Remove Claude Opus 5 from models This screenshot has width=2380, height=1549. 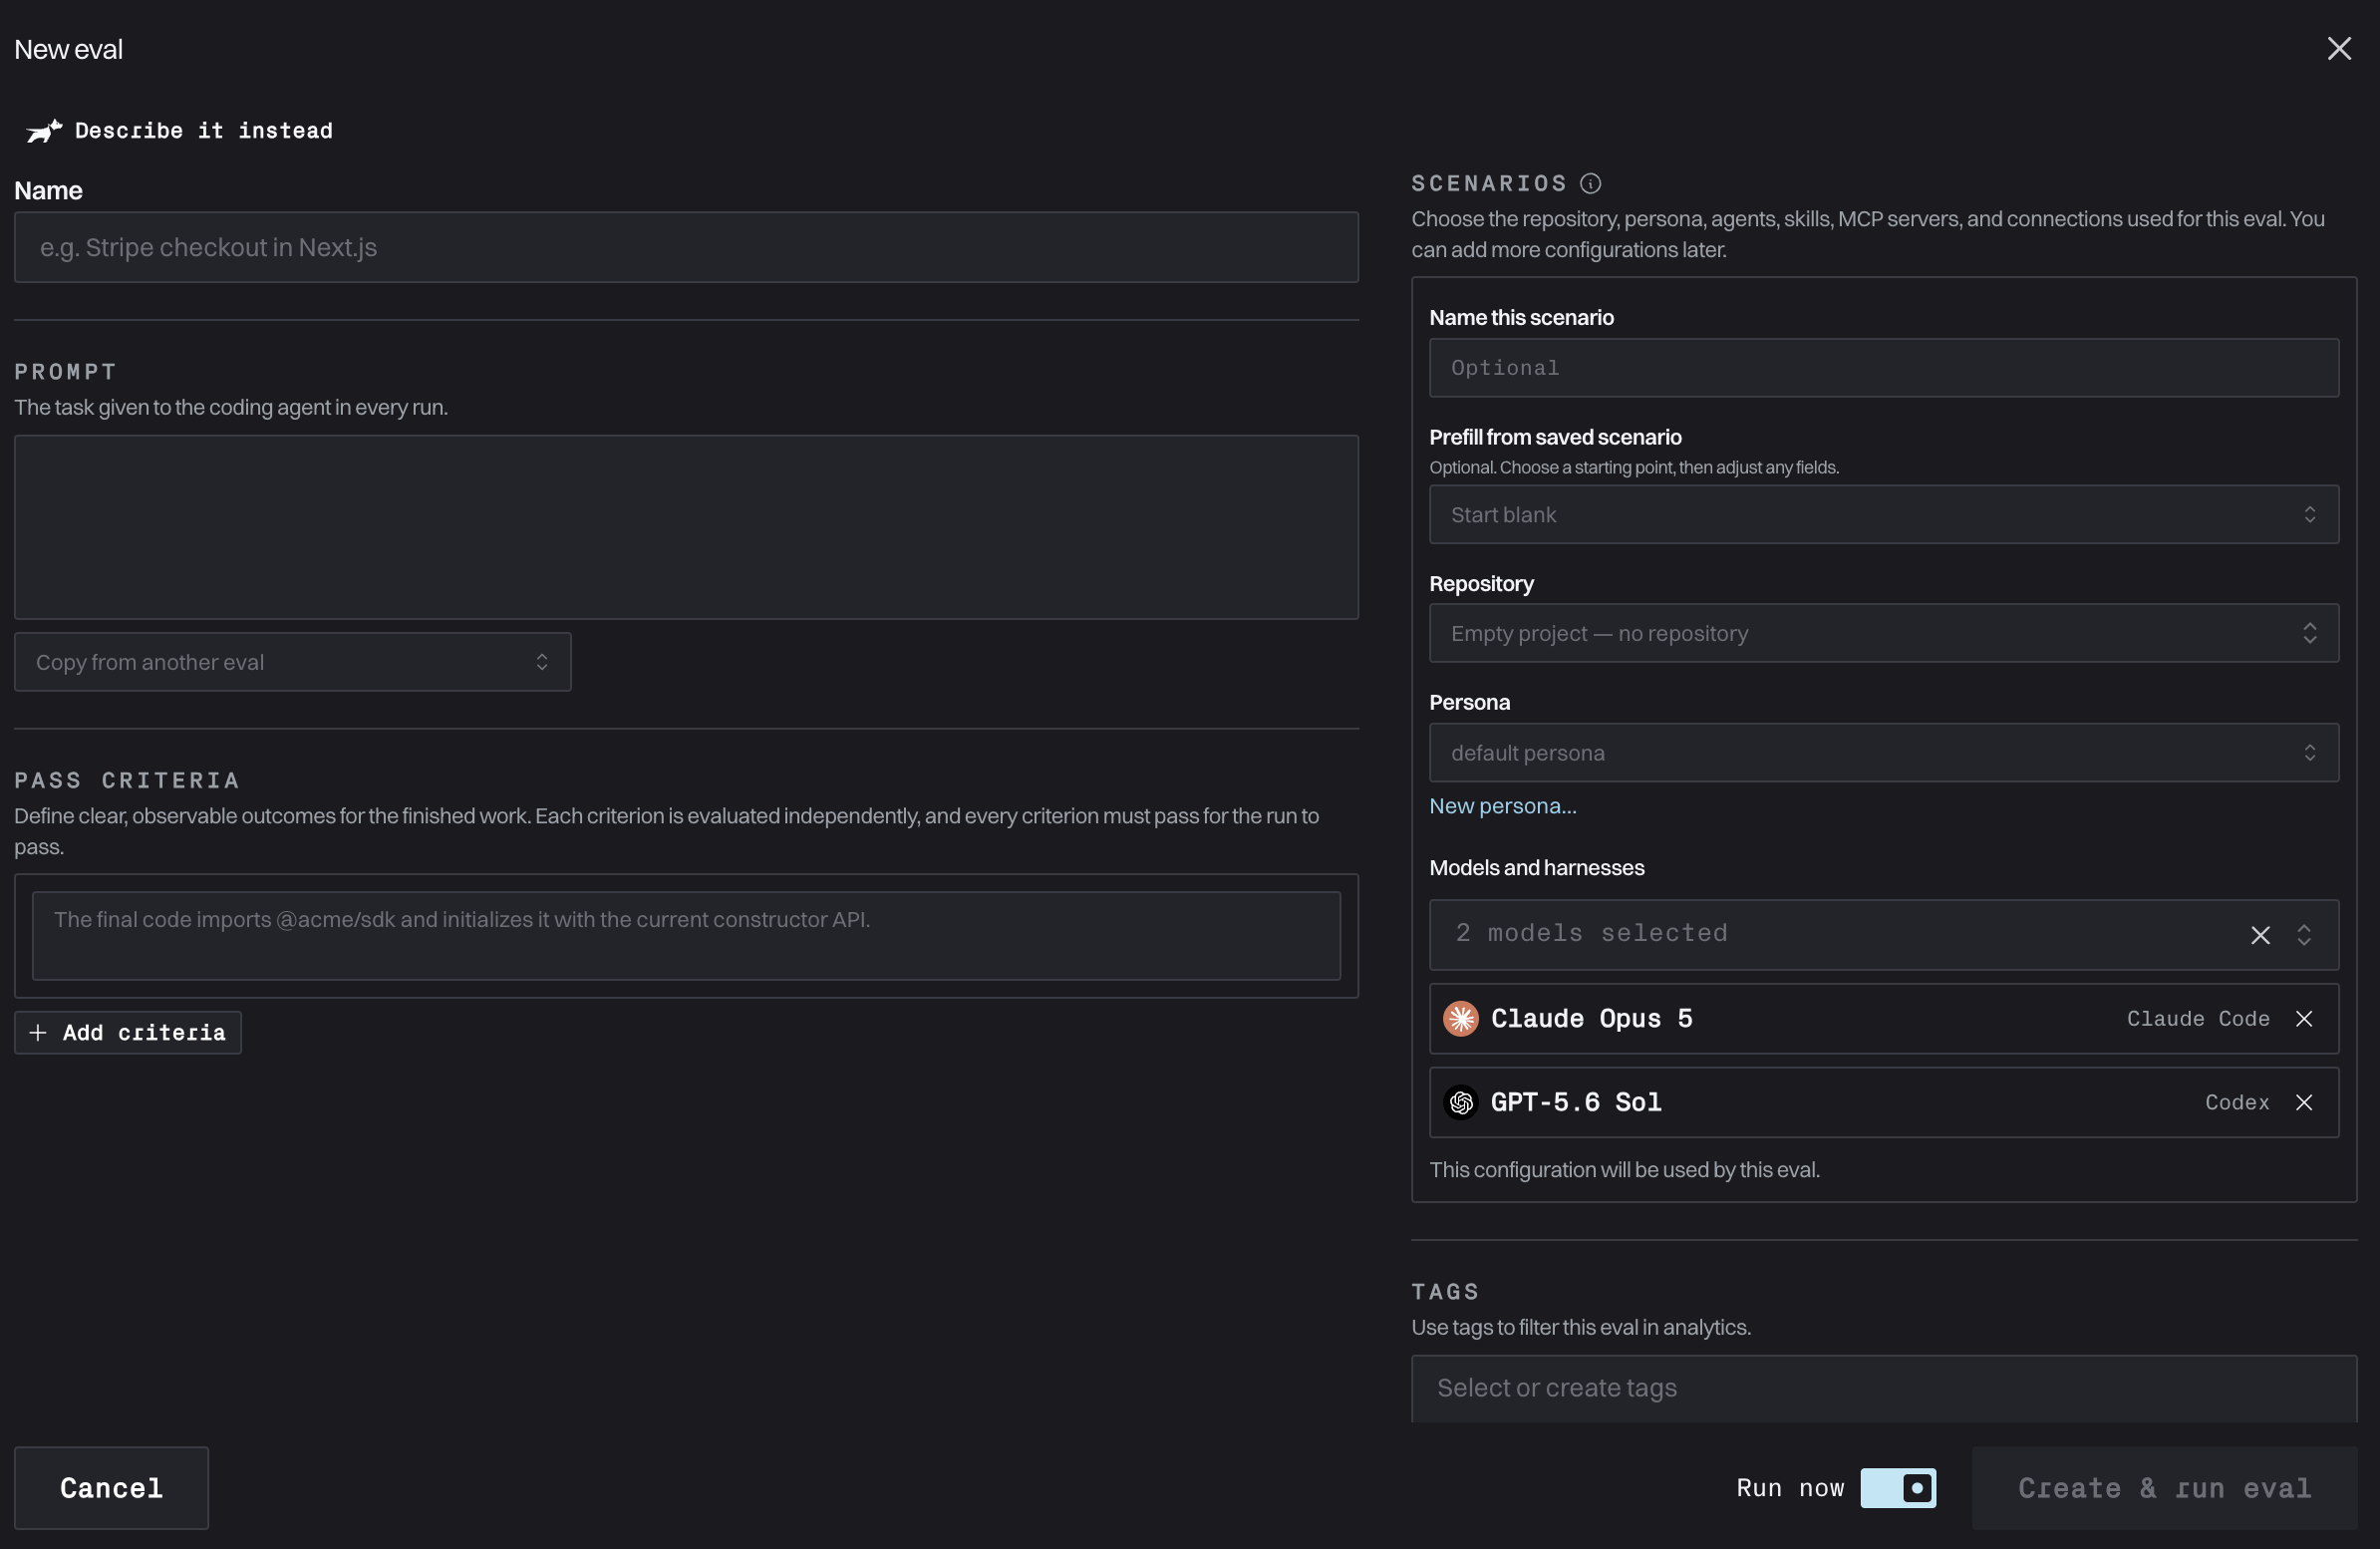[2304, 1019]
